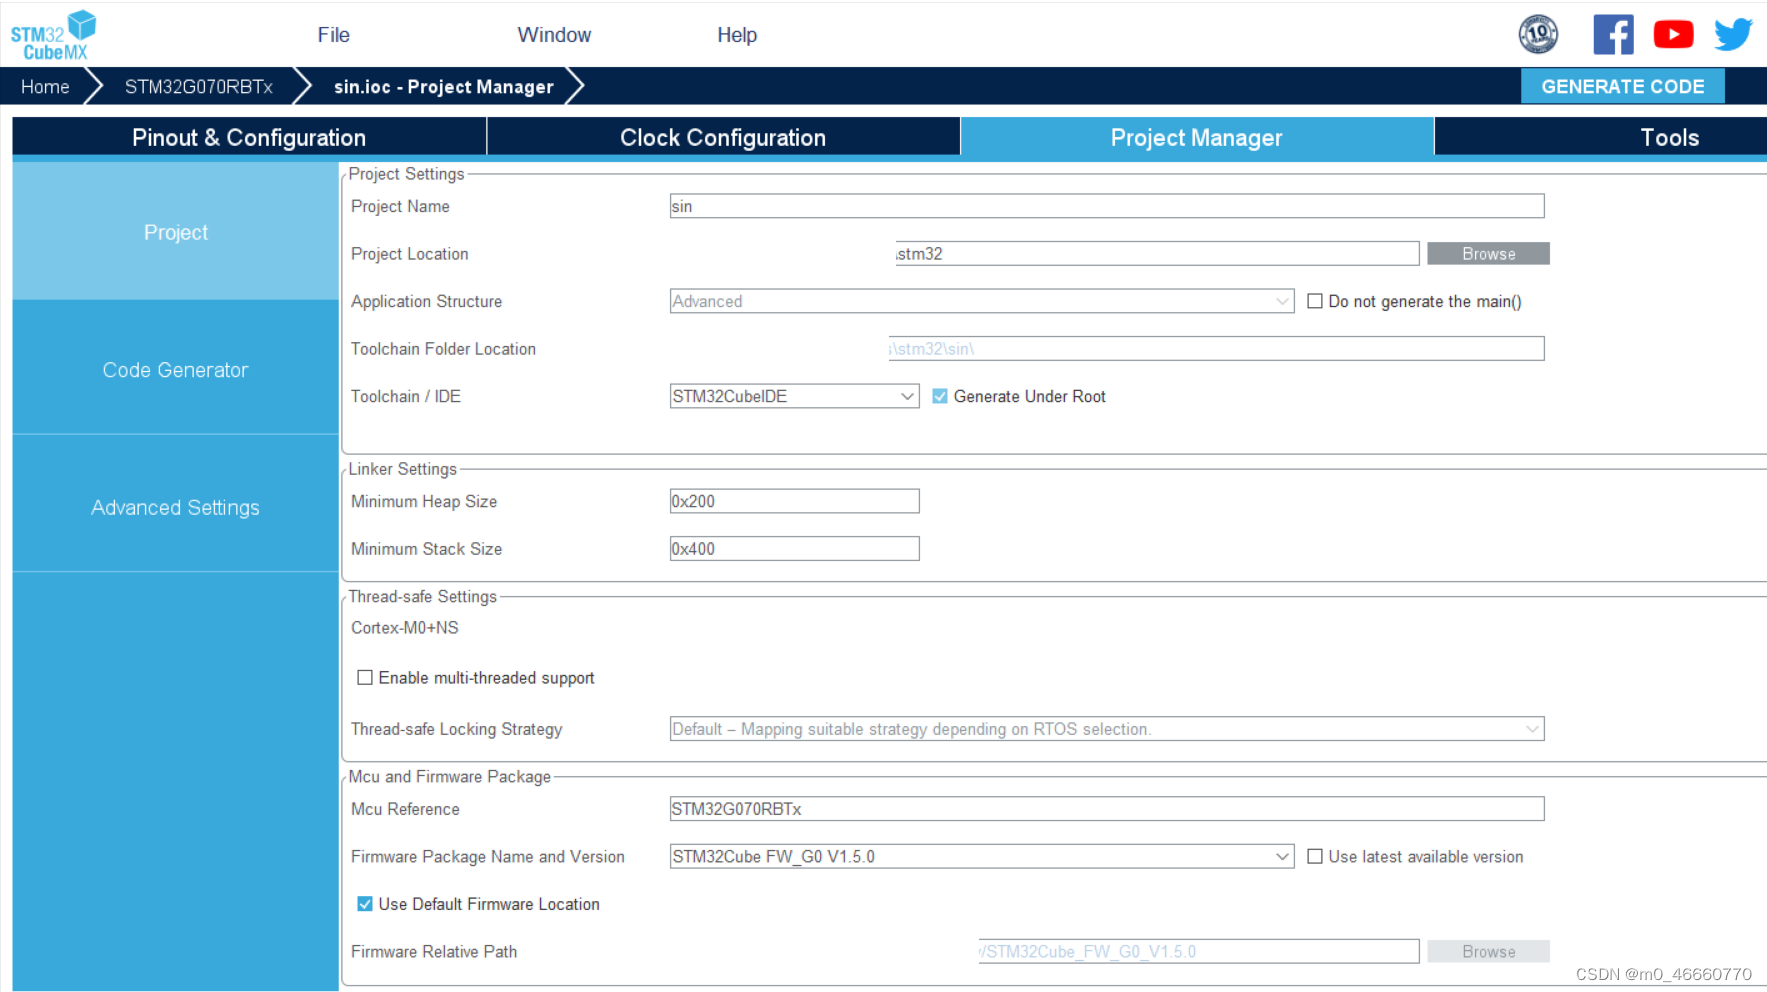Click the Minimum Heap Size label

click(x=423, y=501)
